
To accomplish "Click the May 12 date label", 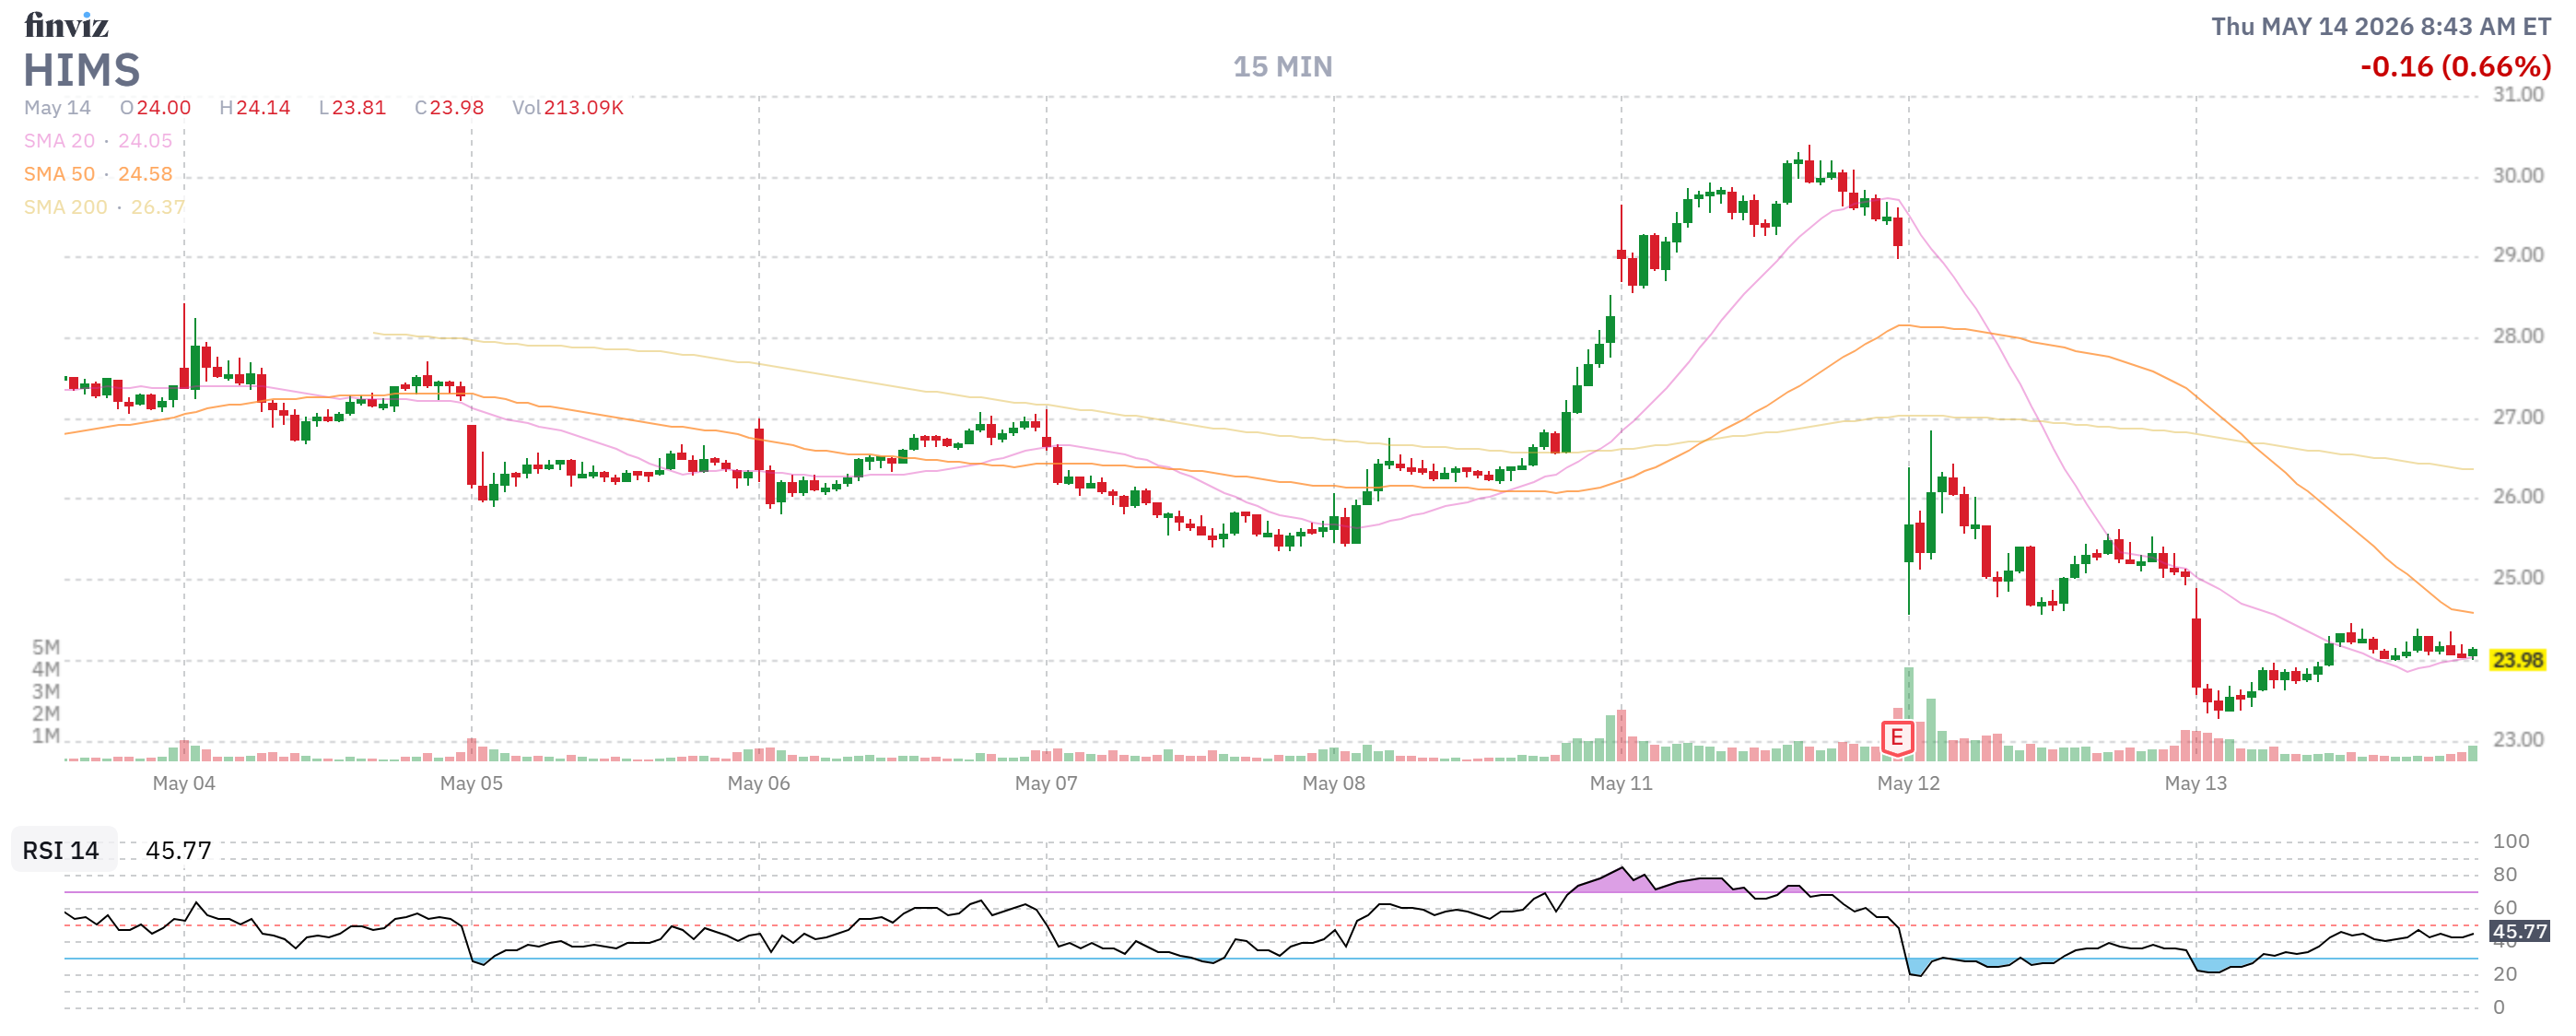I will pyautogui.click(x=1908, y=783).
